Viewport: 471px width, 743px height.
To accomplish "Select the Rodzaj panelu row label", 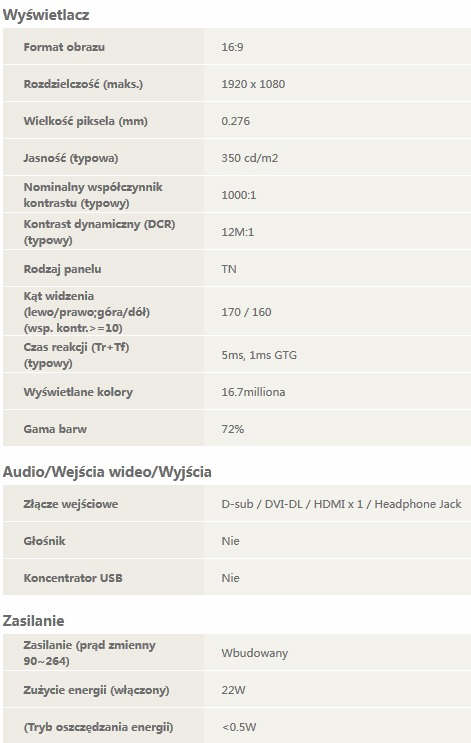I will [x=63, y=269].
